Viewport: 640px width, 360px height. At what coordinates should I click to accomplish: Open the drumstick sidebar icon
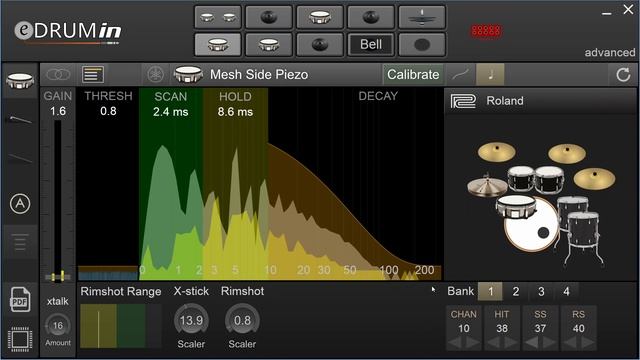tap(20, 120)
